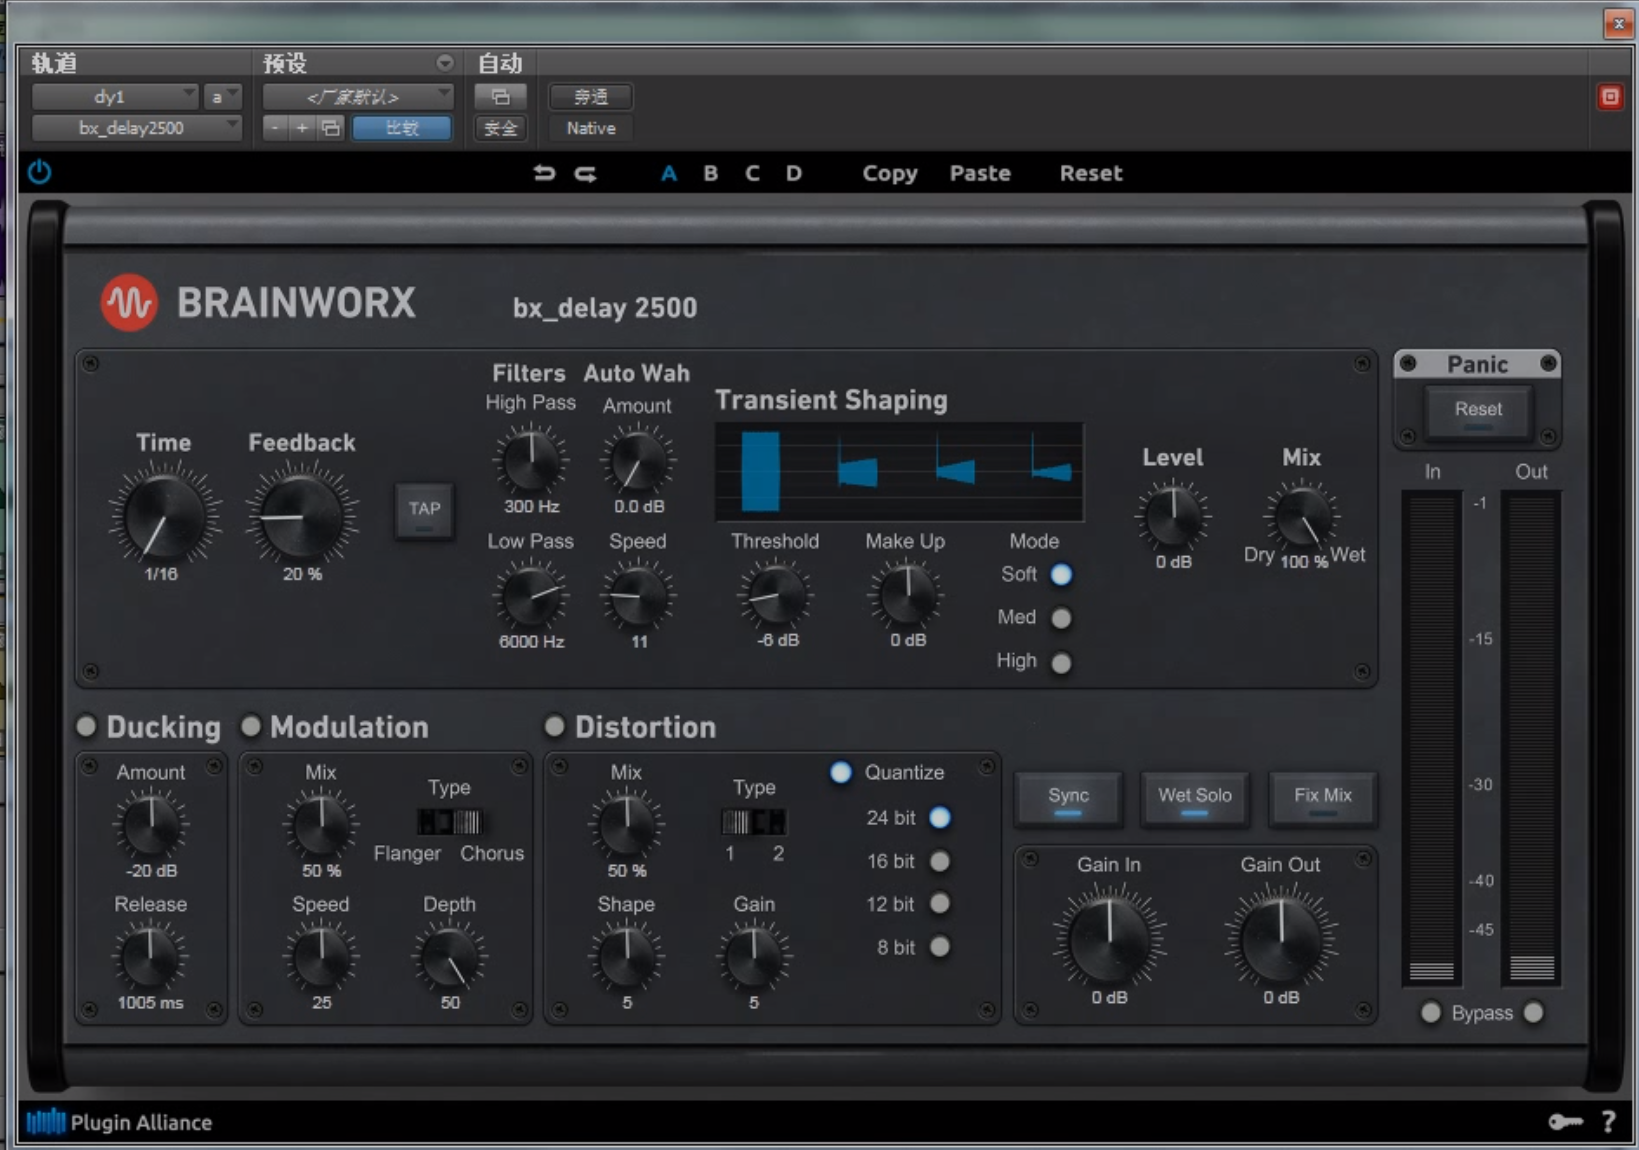This screenshot has height=1150, width=1639.
Task: Open help with the question mark icon
Action: point(1608,1122)
